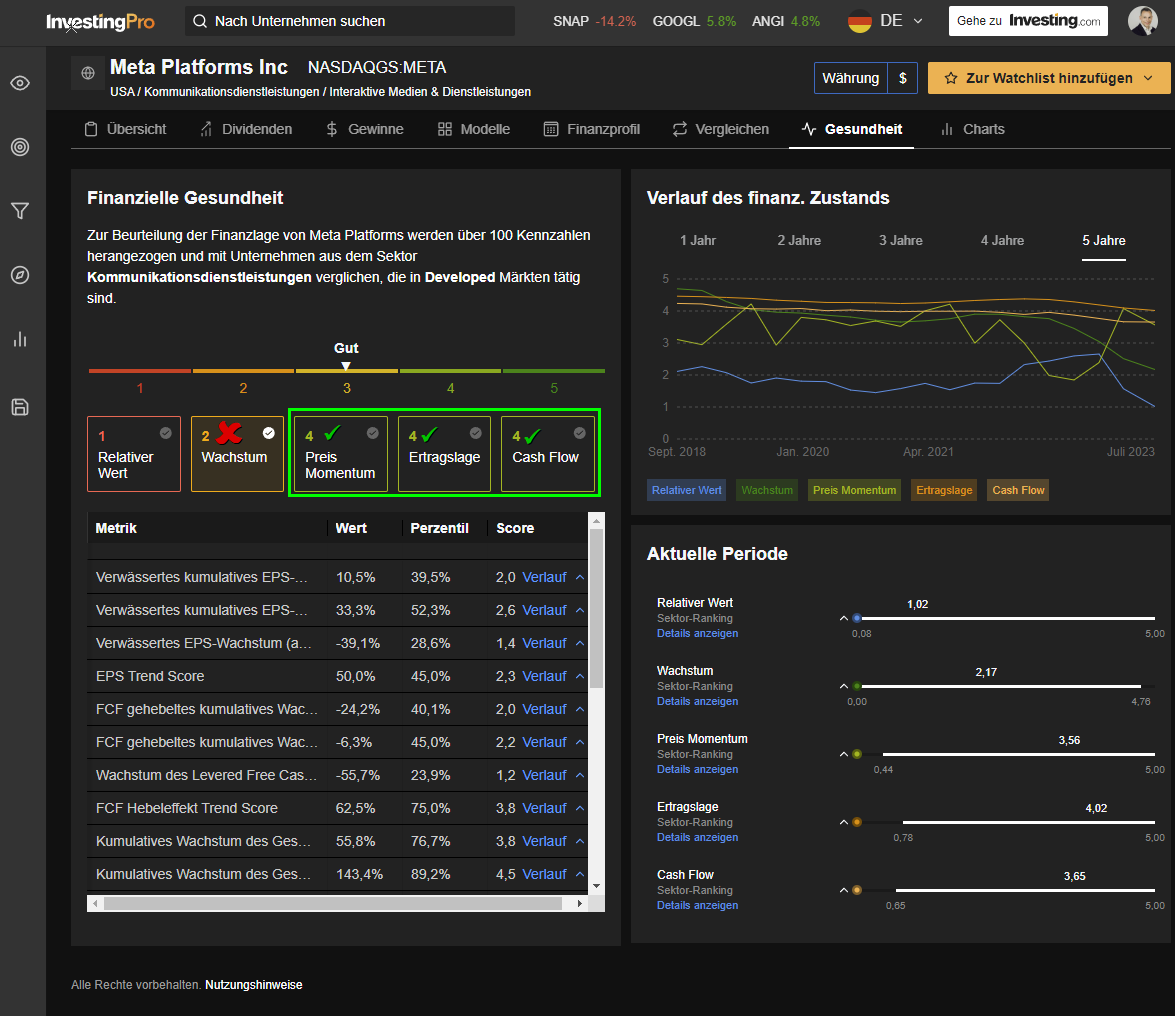Switch to the Finanzprofil tab

coord(592,129)
